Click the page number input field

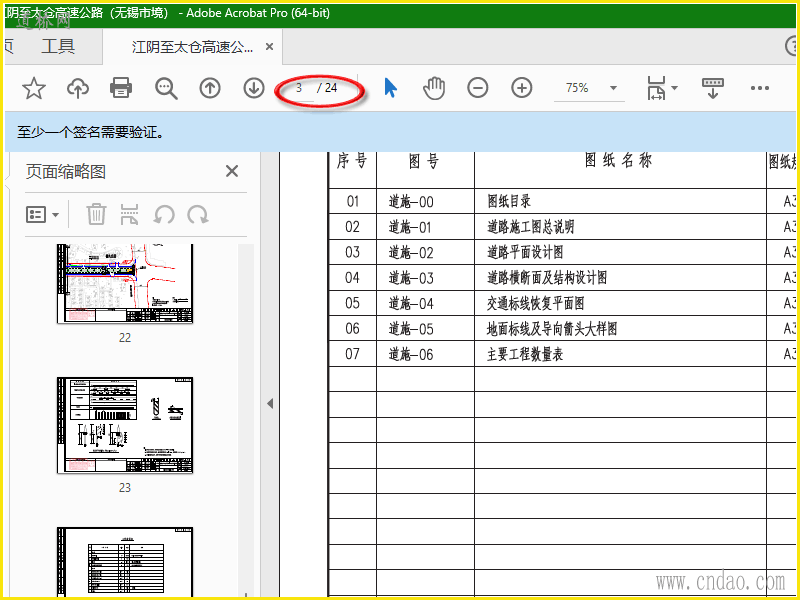[299, 88]
